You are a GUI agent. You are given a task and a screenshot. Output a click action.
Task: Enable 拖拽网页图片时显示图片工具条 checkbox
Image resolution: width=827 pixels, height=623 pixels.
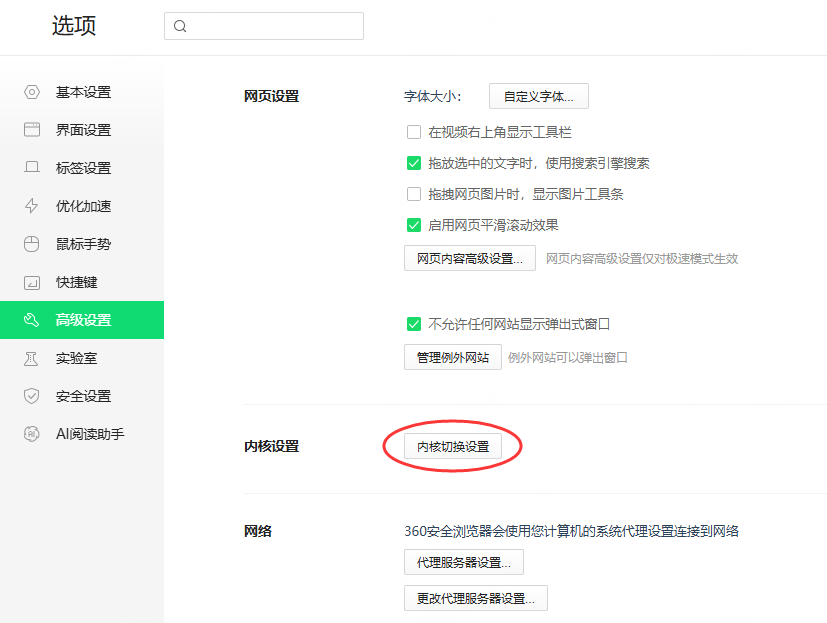[413, 194]
